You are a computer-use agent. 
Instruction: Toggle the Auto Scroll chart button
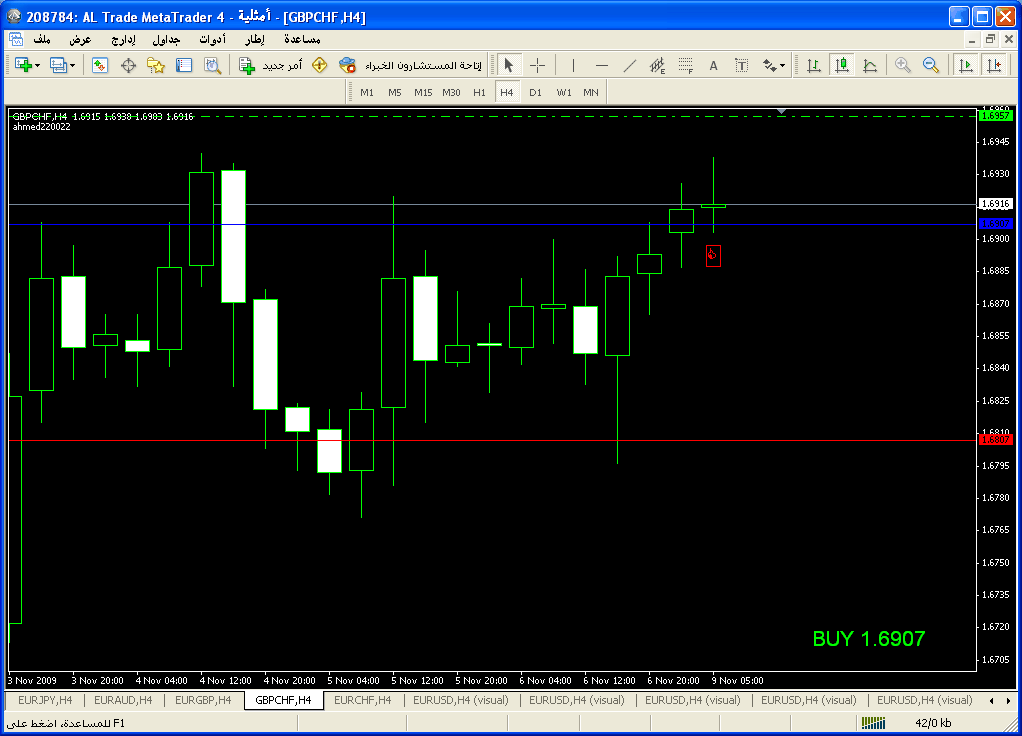tap(966, 65)
